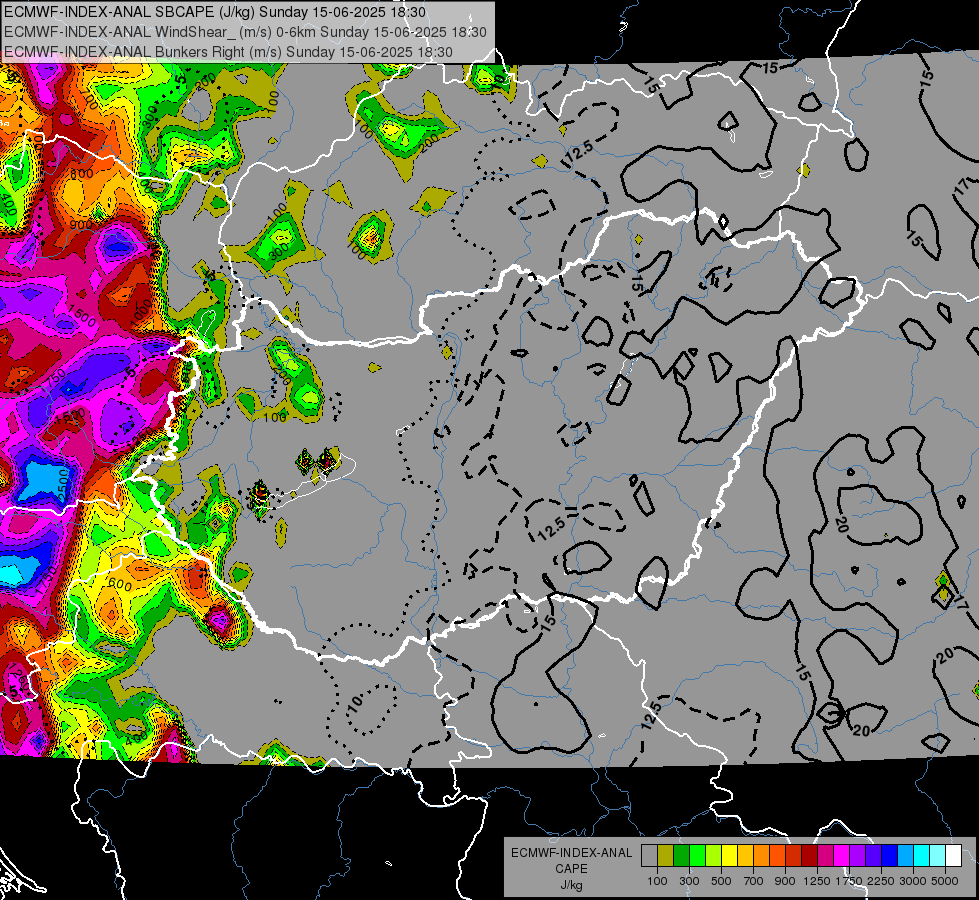The height and width of the screenshot is (900, 979).
Task: Click the 900 contour label on the map
Action: 81,225
